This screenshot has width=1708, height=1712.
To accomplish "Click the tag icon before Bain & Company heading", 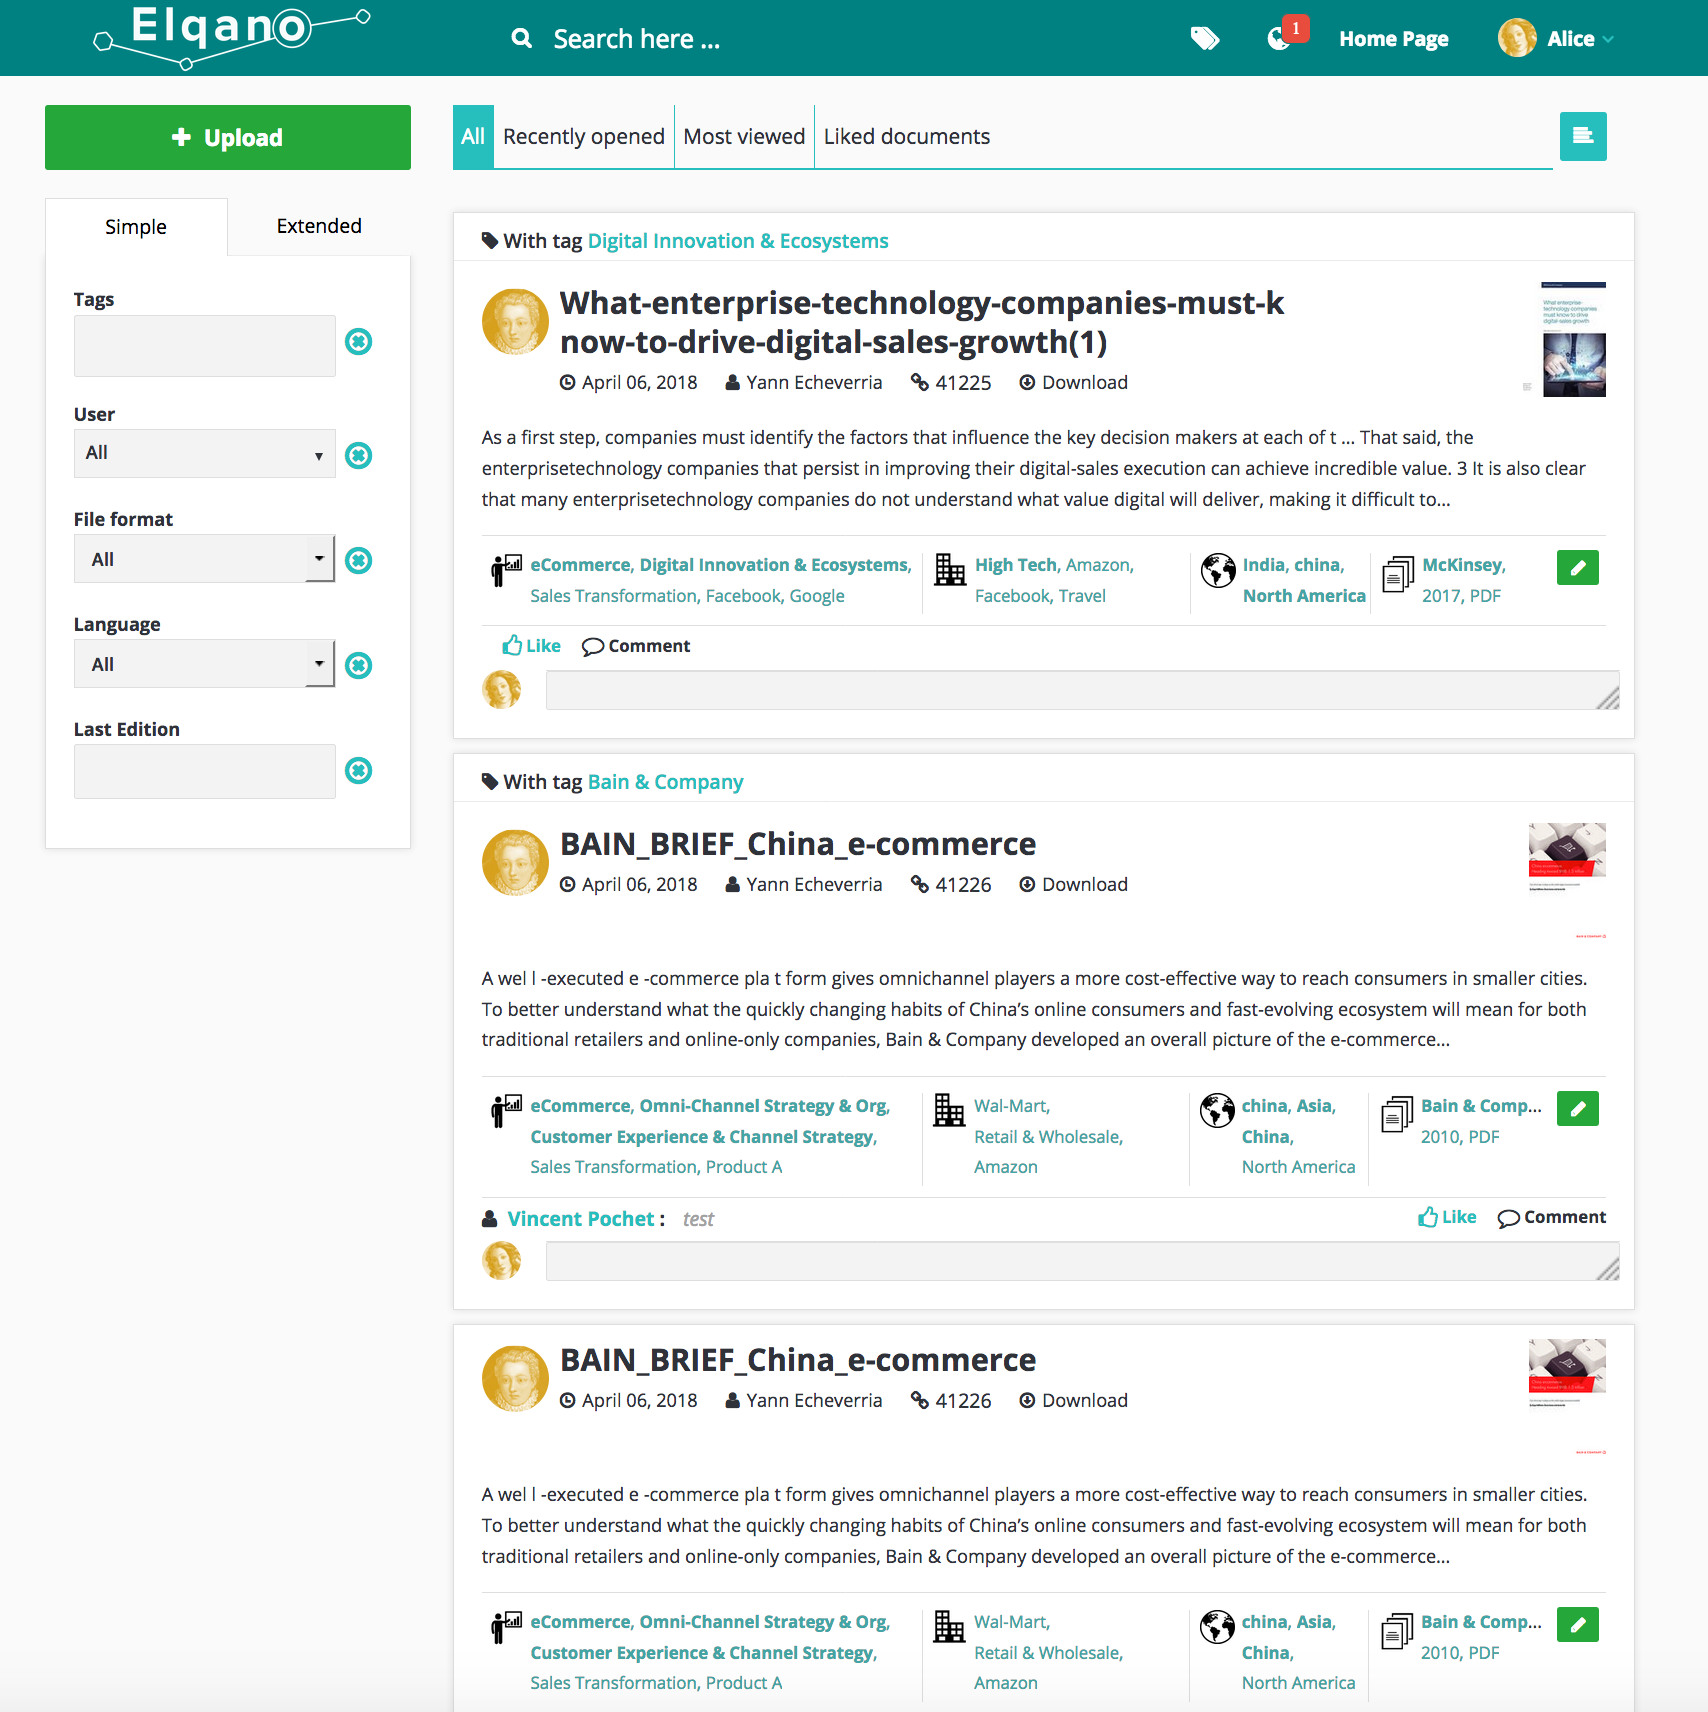I will (x=490, y=782).
